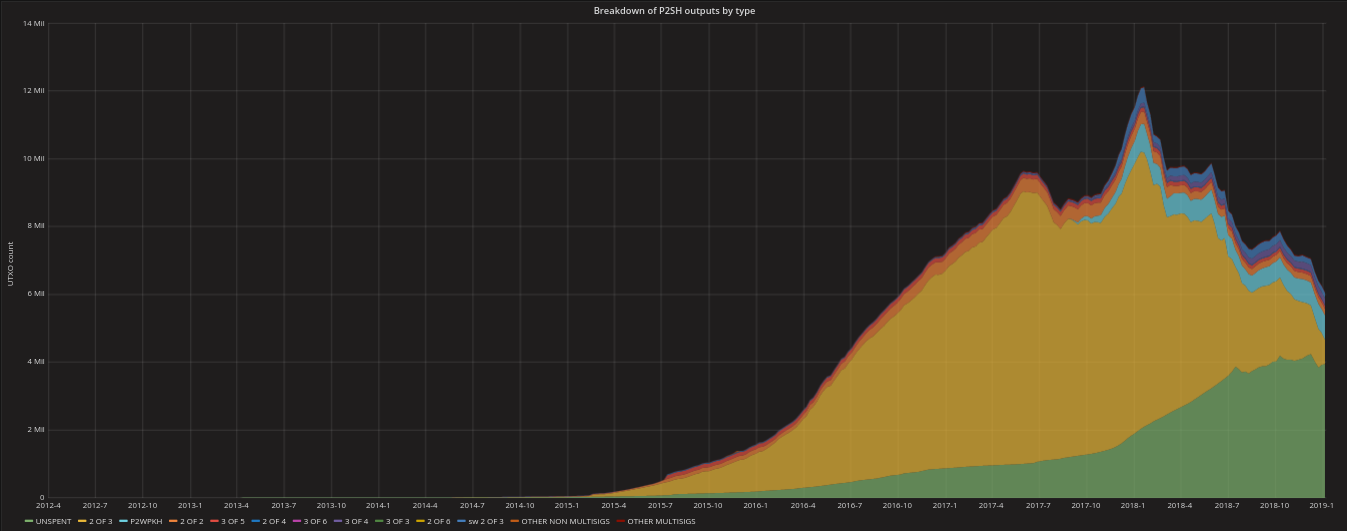
Task: Click the 3 OF 6 legend color line
Action: [297, 521]
